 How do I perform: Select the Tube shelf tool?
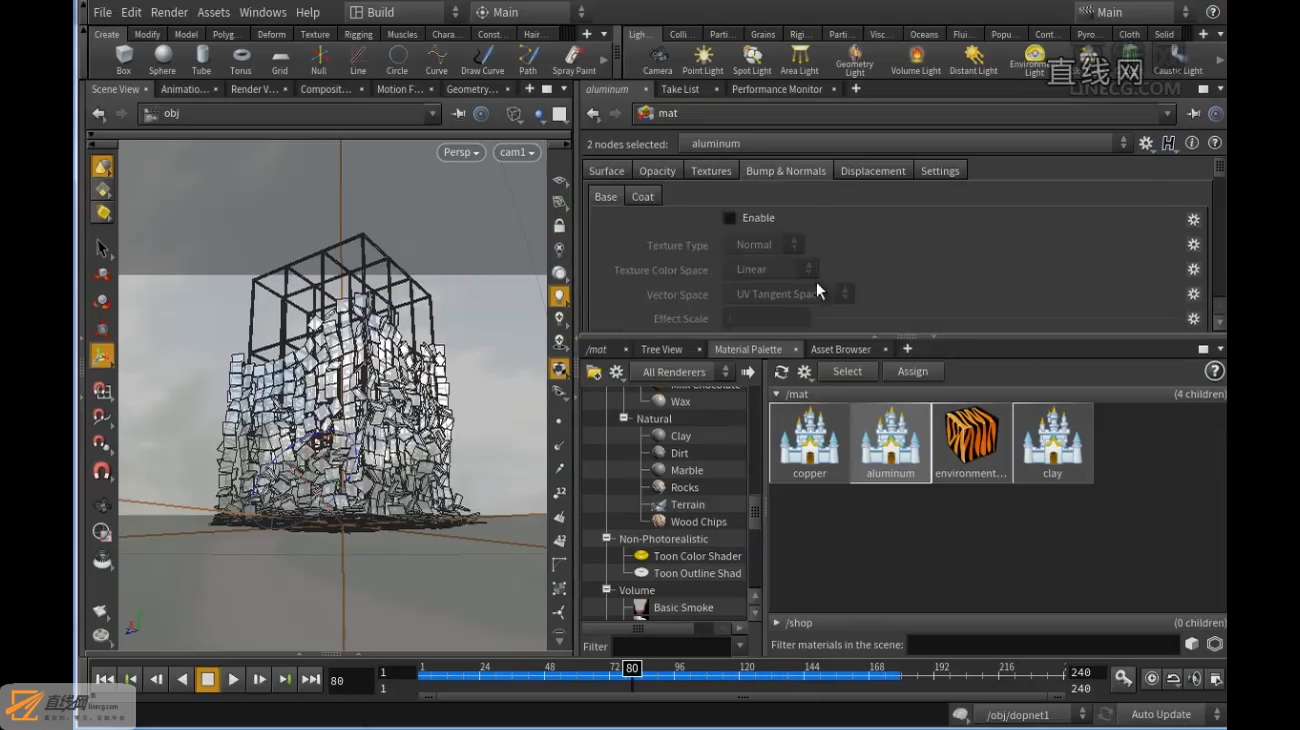point(201,60)
